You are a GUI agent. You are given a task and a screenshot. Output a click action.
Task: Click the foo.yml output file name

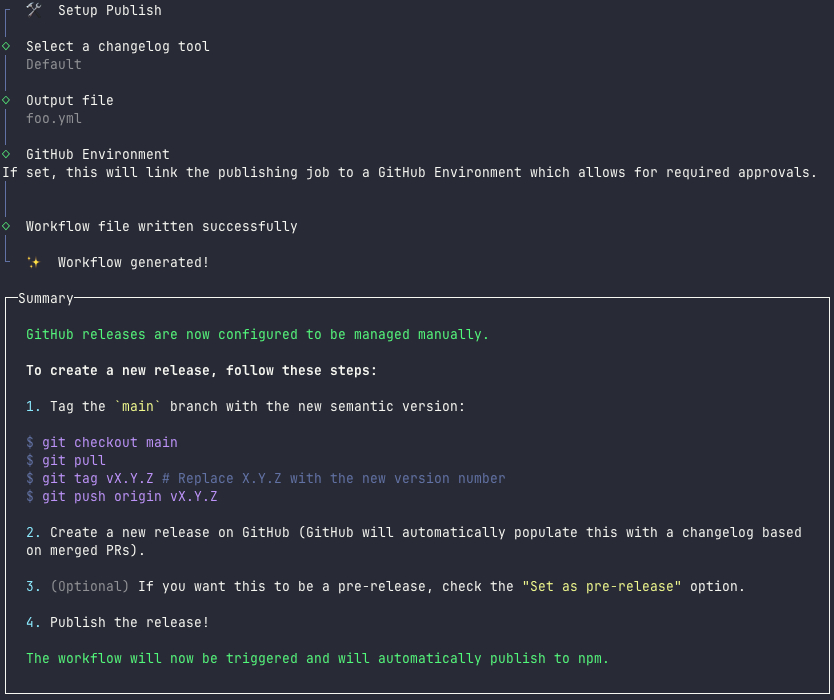[54, 118]
